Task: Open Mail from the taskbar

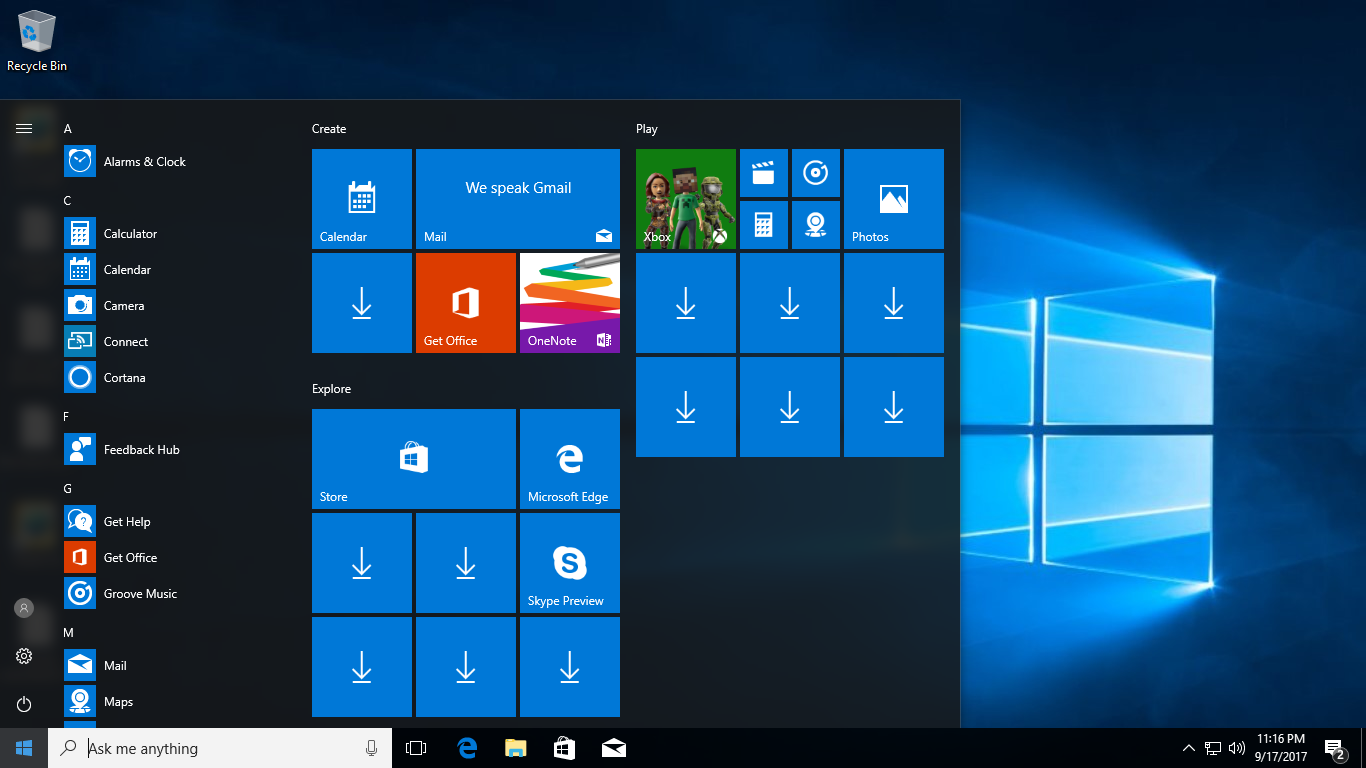Action: (x=613, y=748)
